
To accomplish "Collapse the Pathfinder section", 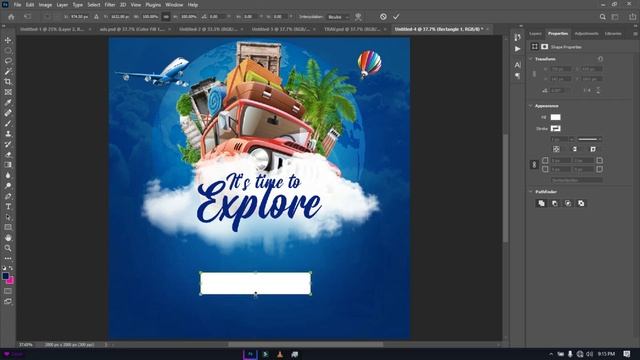I will pos(531,191).
